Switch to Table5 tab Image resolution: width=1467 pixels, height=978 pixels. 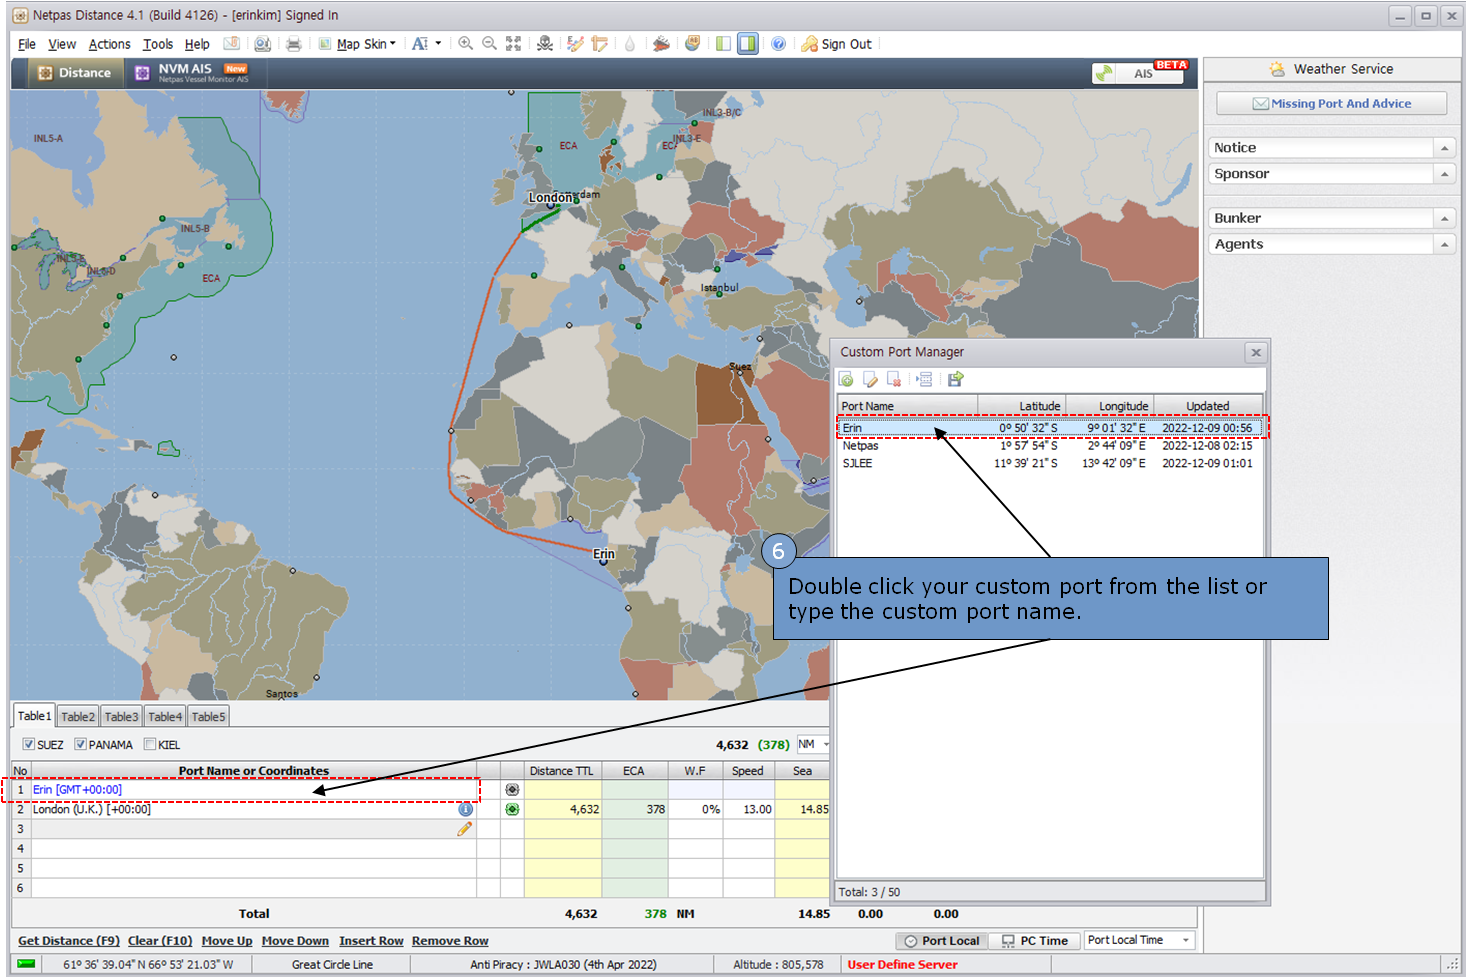[208, 717]
